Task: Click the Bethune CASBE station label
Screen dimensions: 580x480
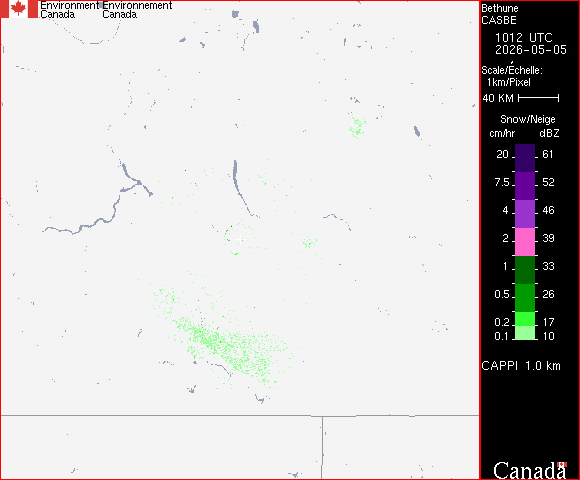Action: (500, 14)
